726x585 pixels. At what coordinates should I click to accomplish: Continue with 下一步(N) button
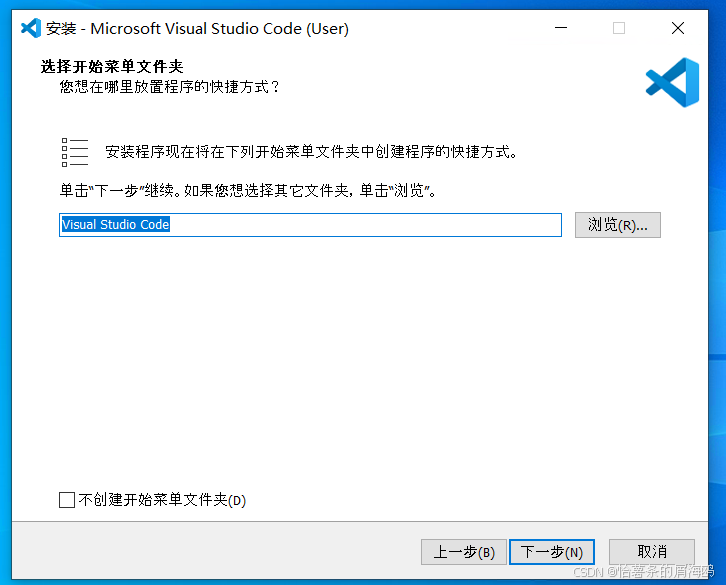click(x=552, y=552)
